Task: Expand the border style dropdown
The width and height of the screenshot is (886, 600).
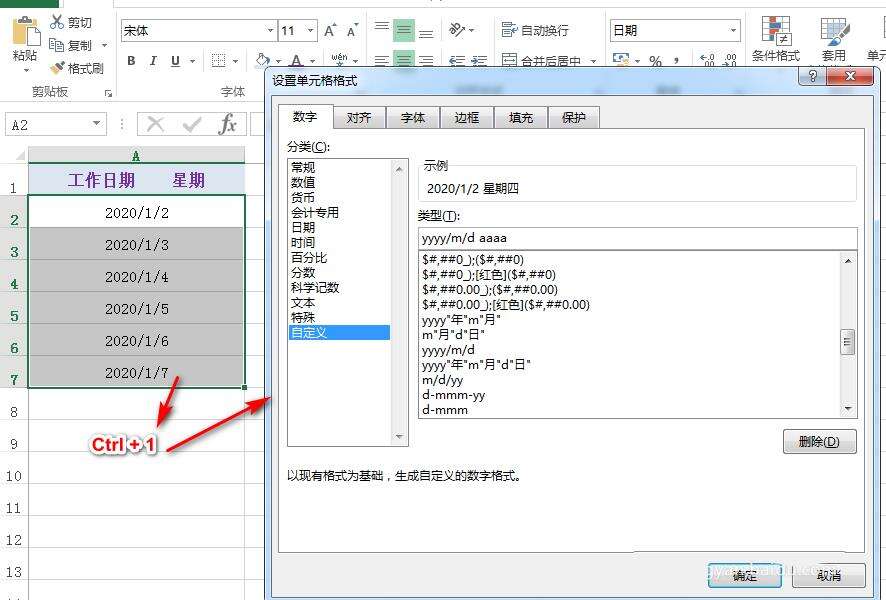Action: coord(234,60)
